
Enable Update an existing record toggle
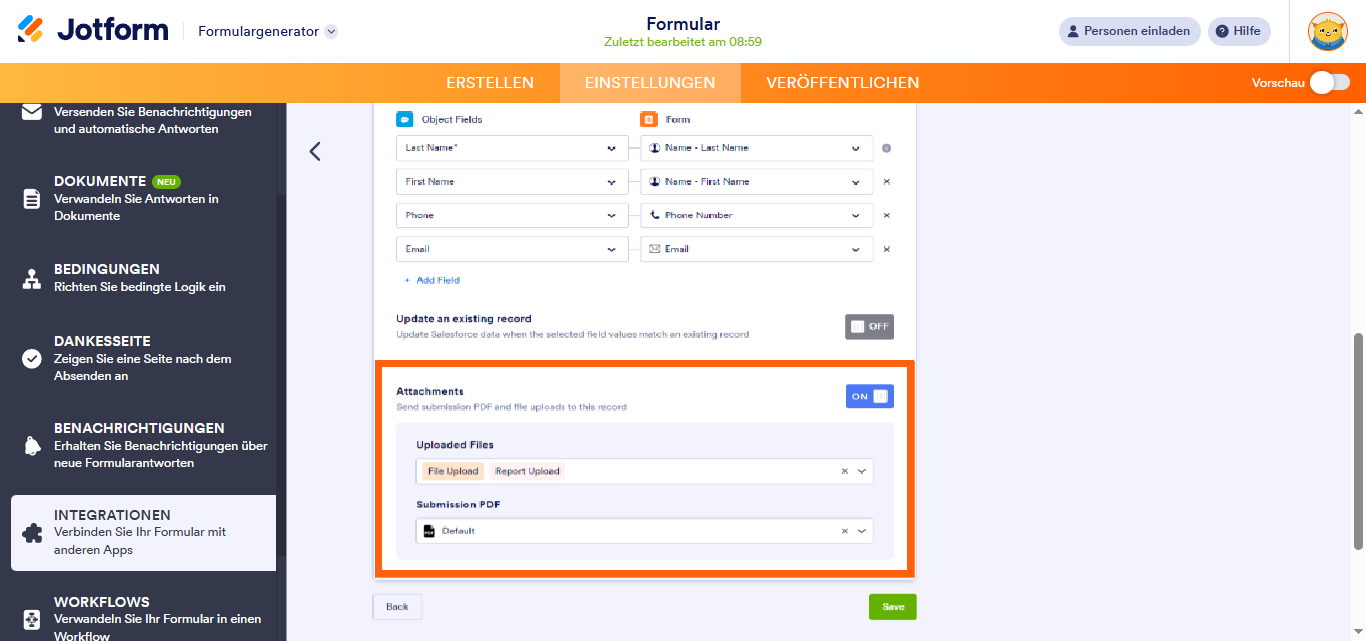coord(869,327)
